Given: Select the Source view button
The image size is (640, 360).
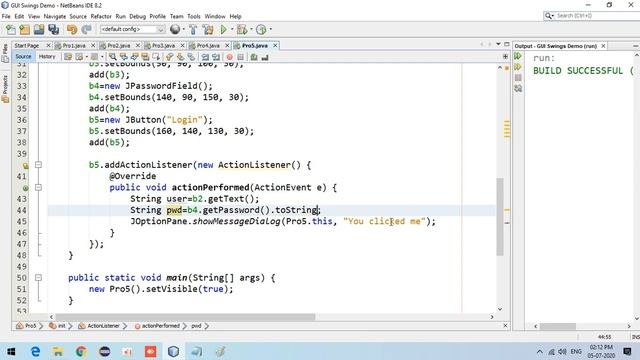Looking at the screenshot, I should [x=23, y=57].
